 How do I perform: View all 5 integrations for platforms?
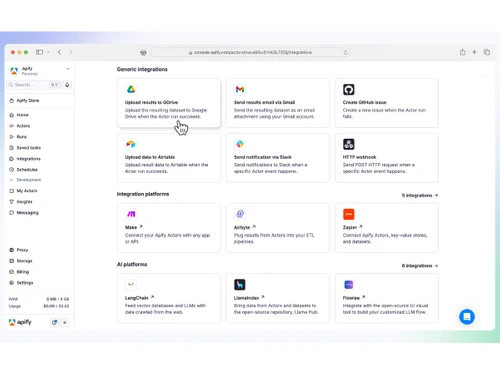coord(420,195)
